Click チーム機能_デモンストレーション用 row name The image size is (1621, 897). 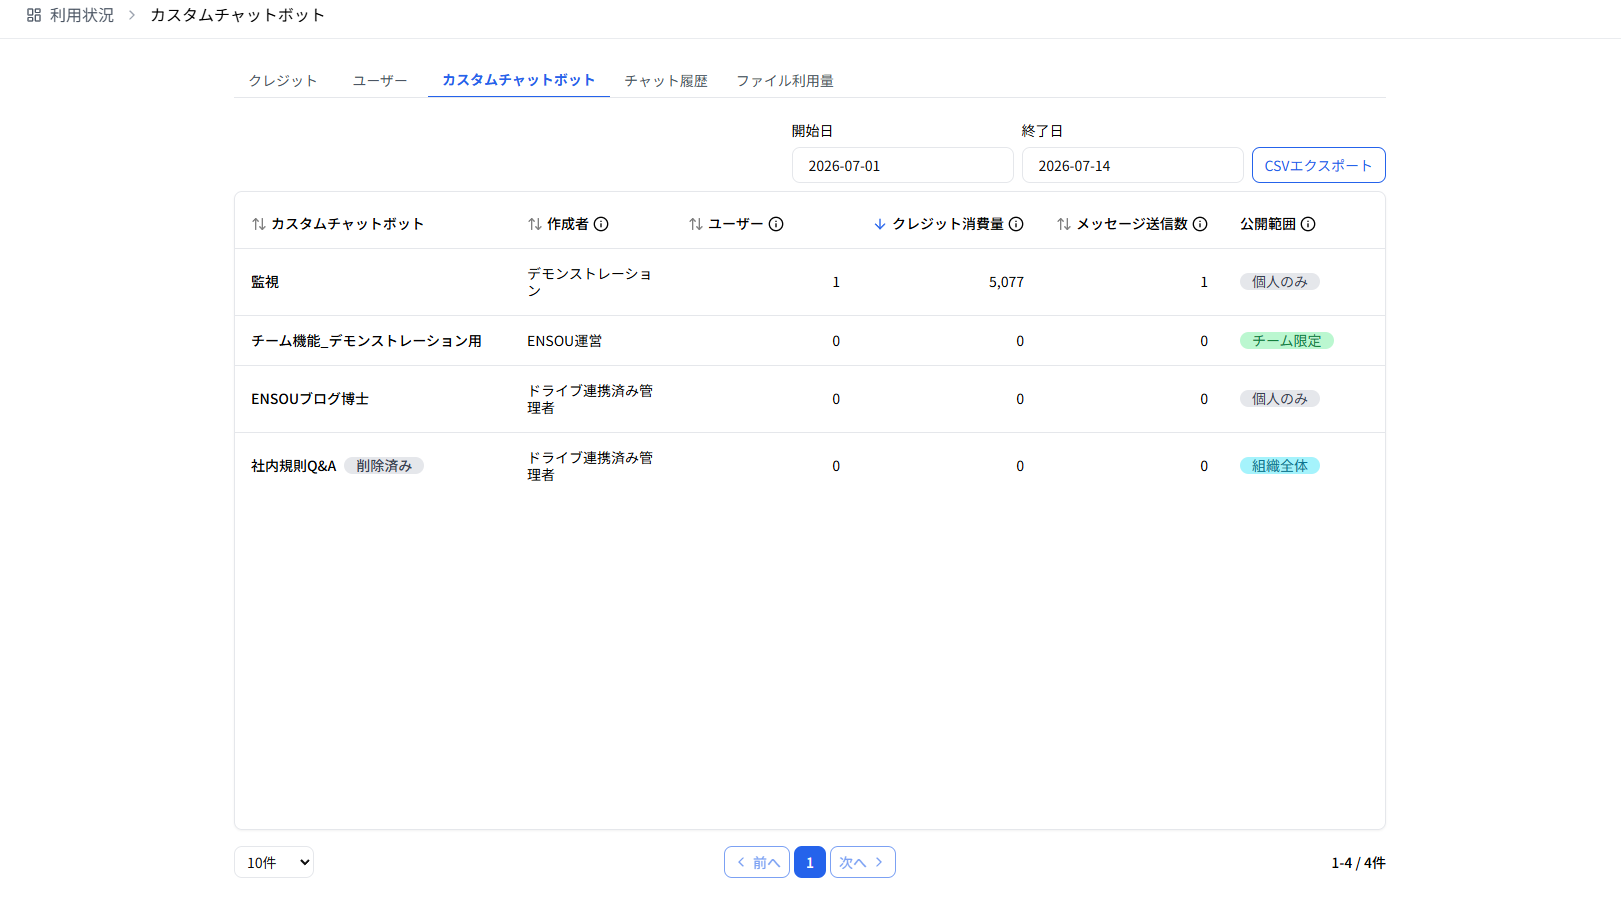[366, 341]
